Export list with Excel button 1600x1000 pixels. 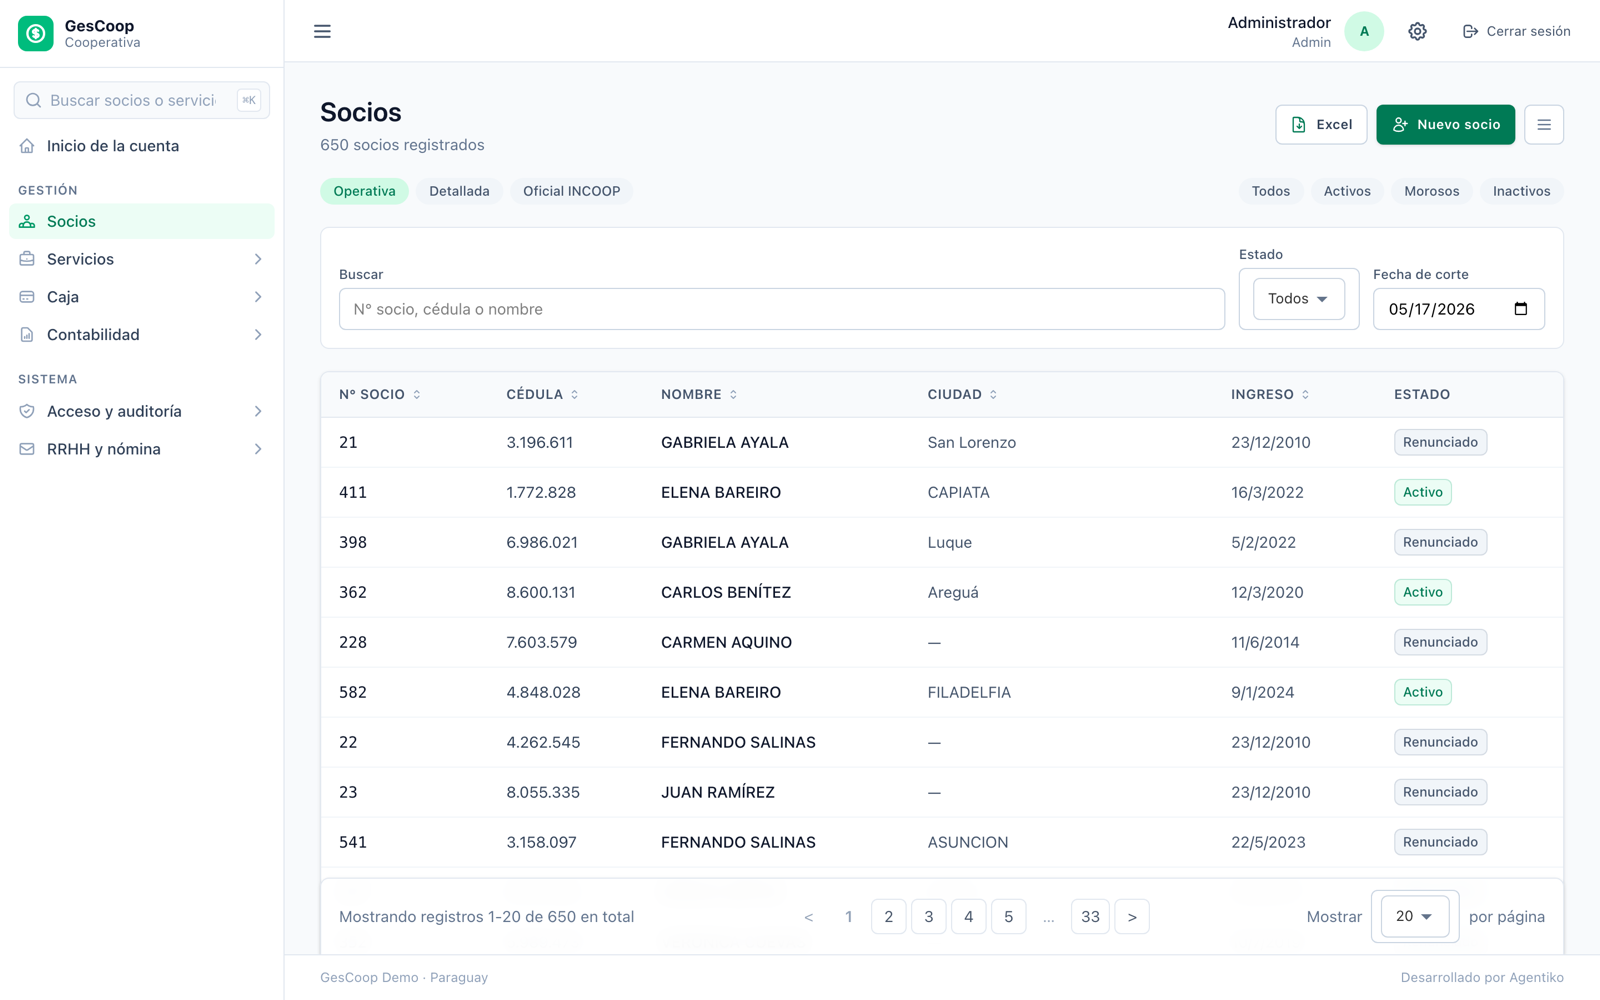coord(1321,125)
